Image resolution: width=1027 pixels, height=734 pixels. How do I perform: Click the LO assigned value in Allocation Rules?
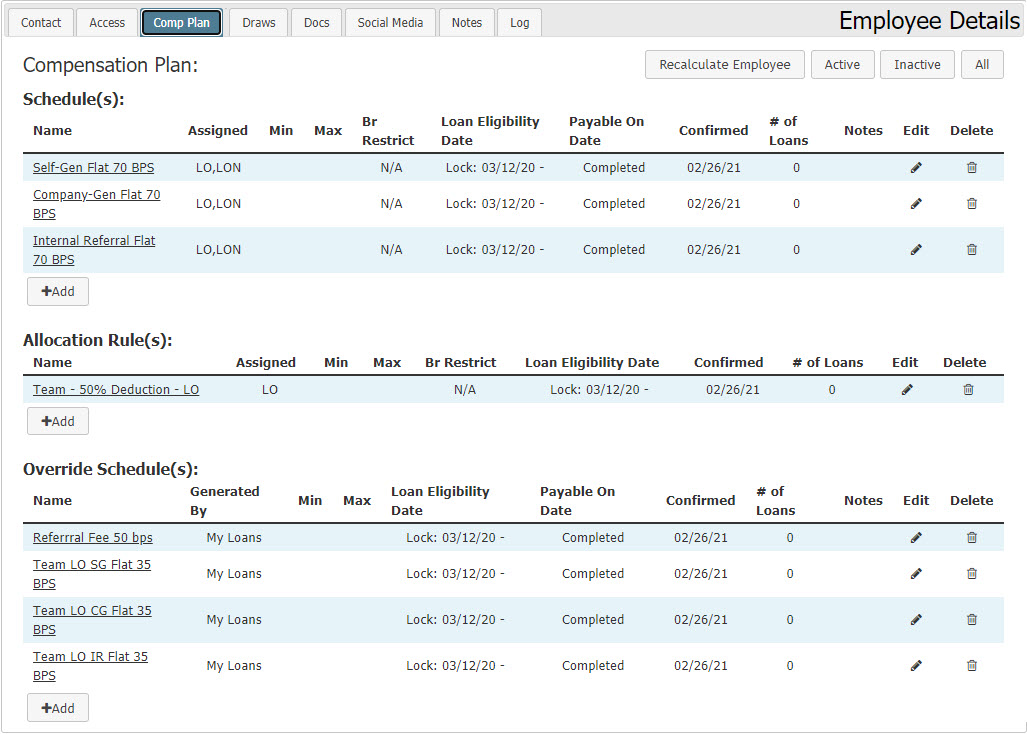270,390
